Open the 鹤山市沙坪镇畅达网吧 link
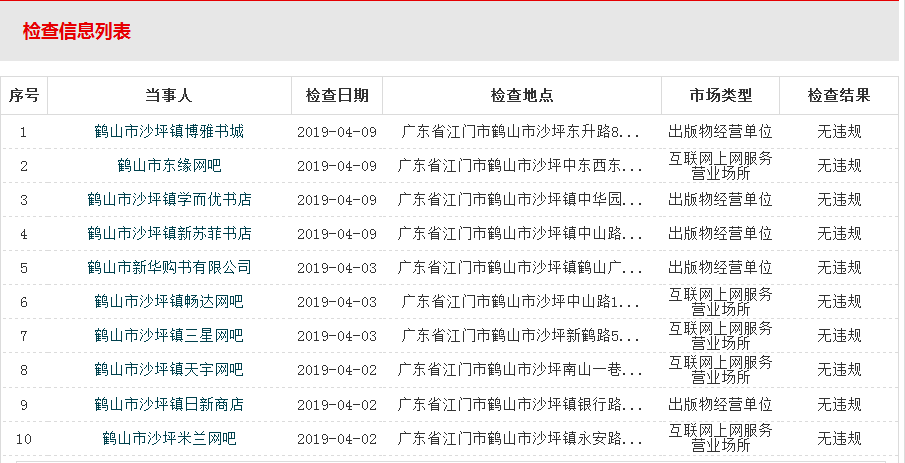 (x=169, y=301)
